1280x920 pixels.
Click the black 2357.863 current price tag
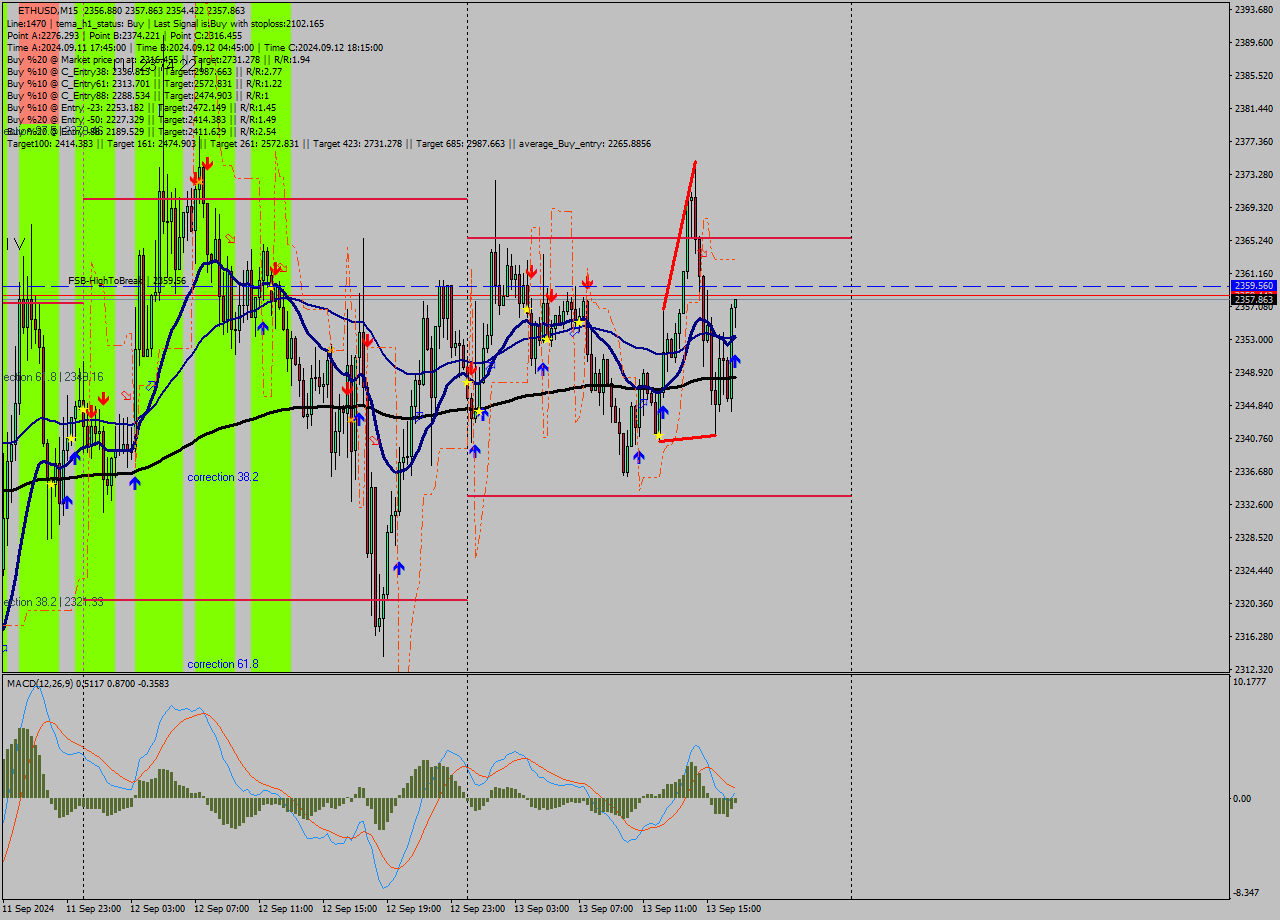tap(1253, 299)
